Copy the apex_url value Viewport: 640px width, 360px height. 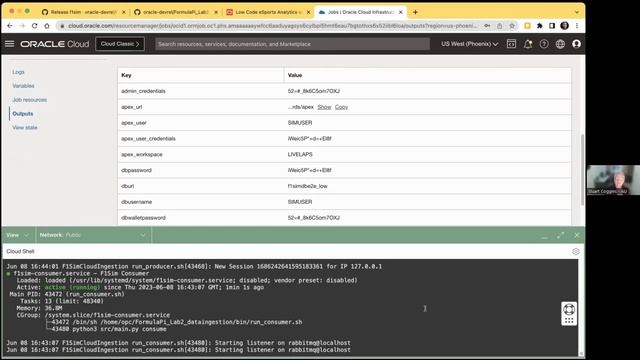pos(341,107)
